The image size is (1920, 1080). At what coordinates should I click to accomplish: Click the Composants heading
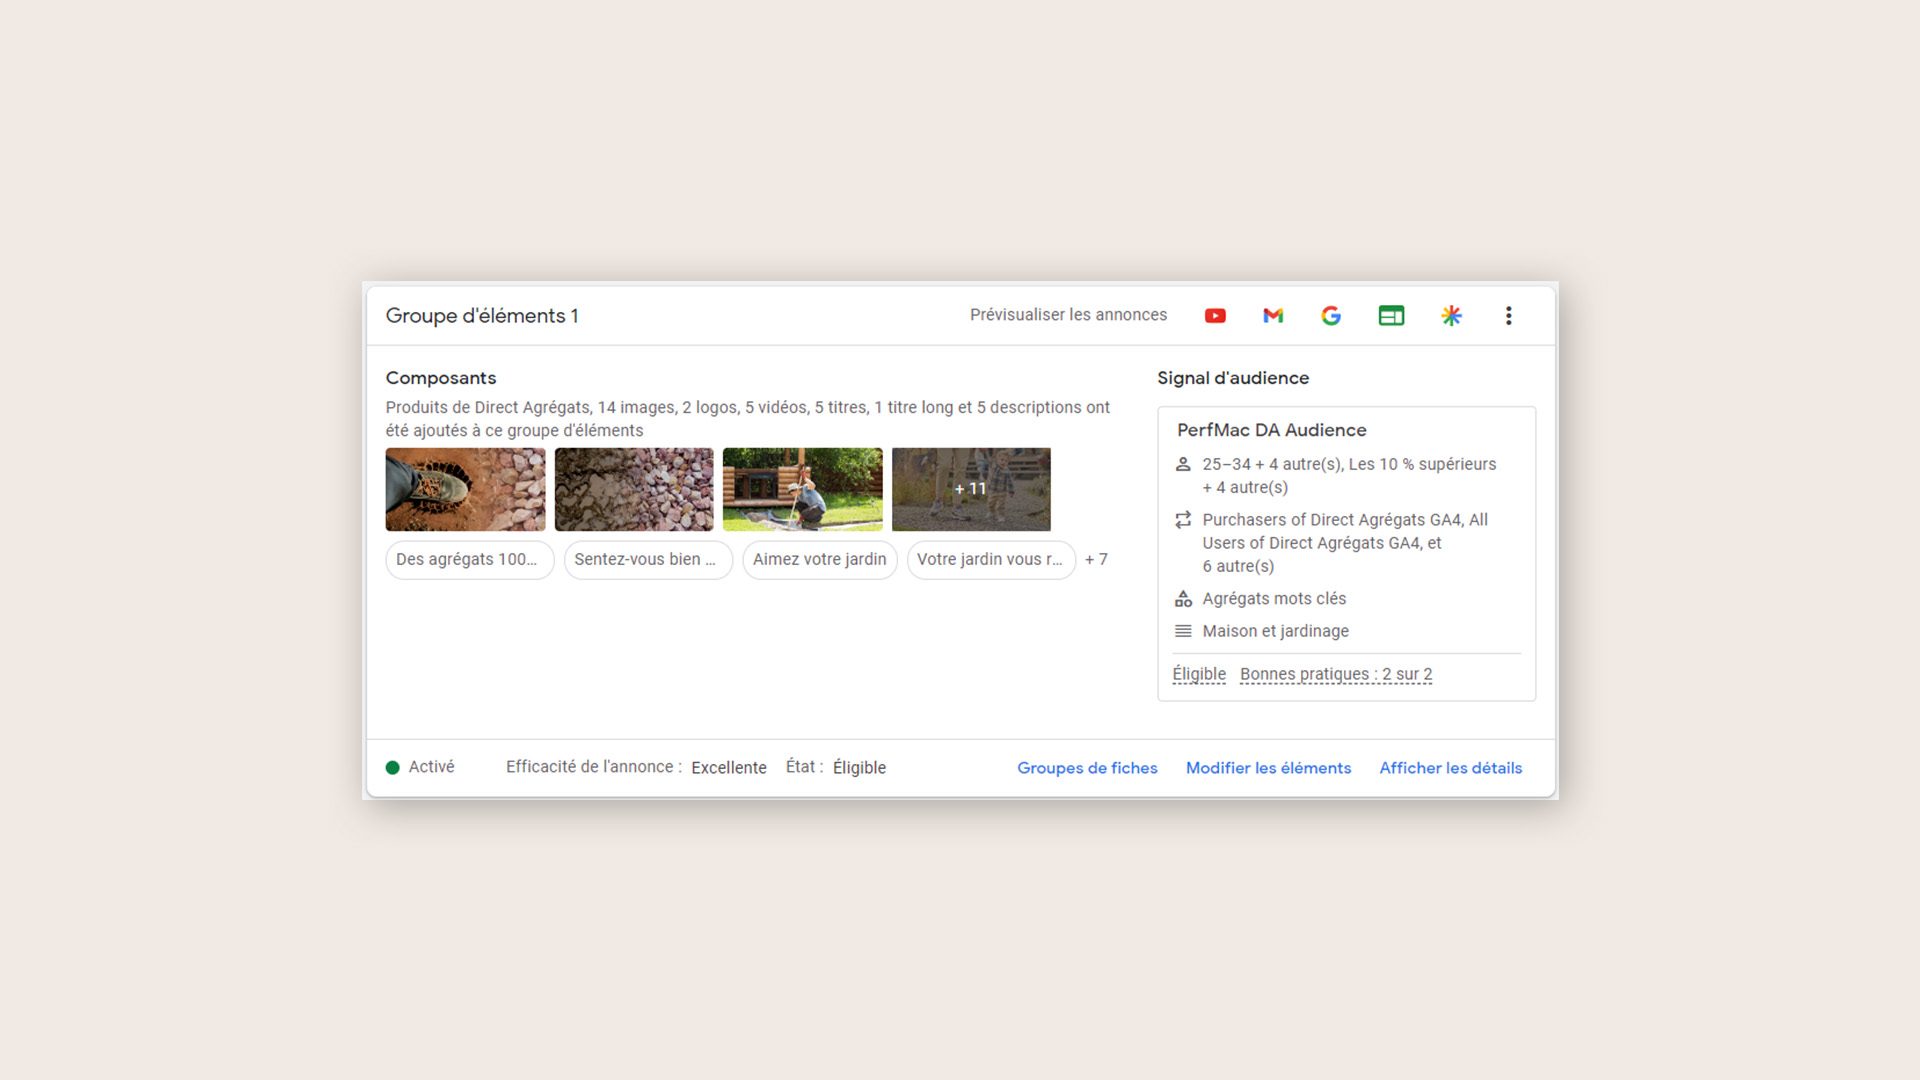click(441, 378)
